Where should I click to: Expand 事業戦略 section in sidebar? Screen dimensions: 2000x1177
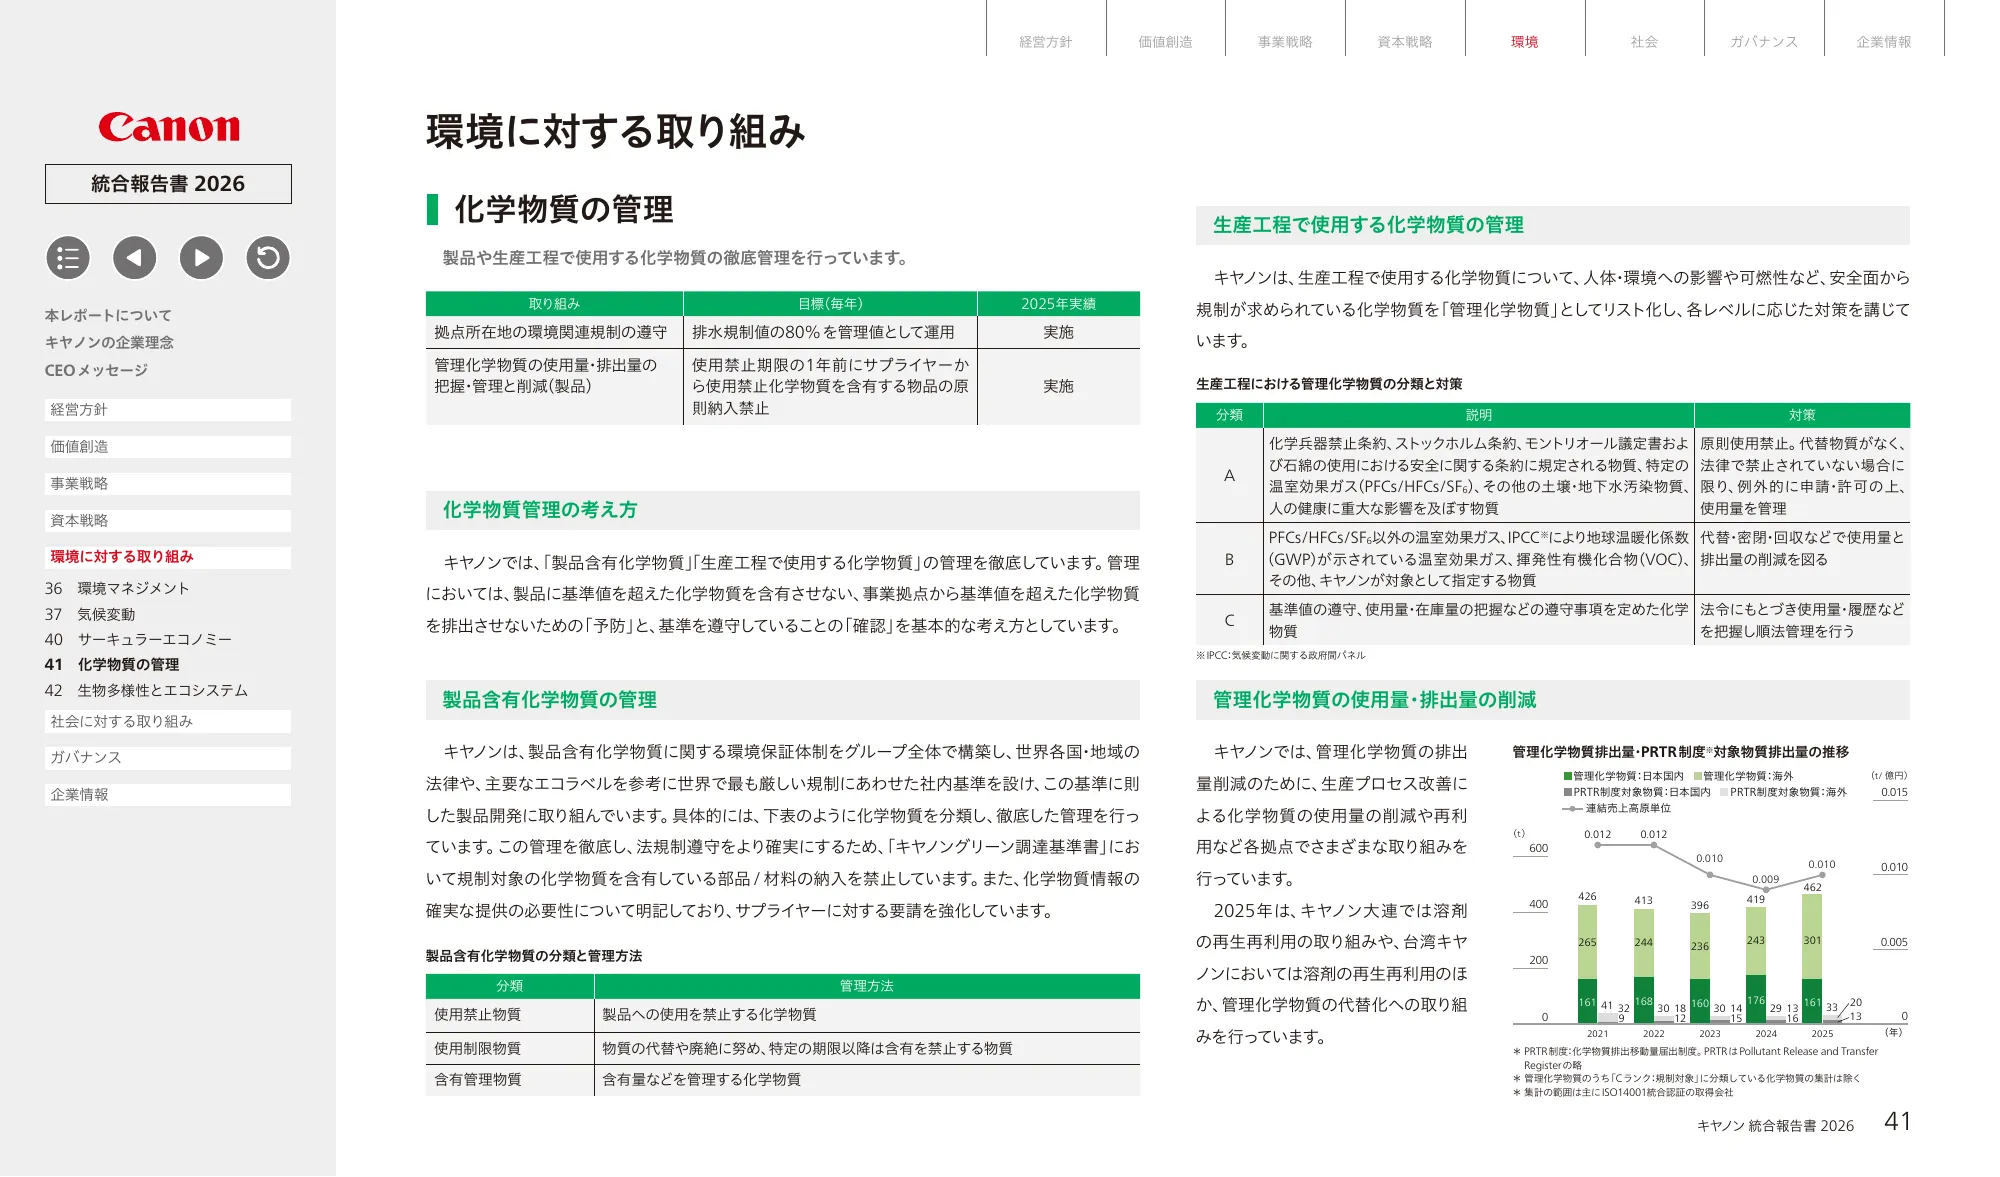coord(168,484)
